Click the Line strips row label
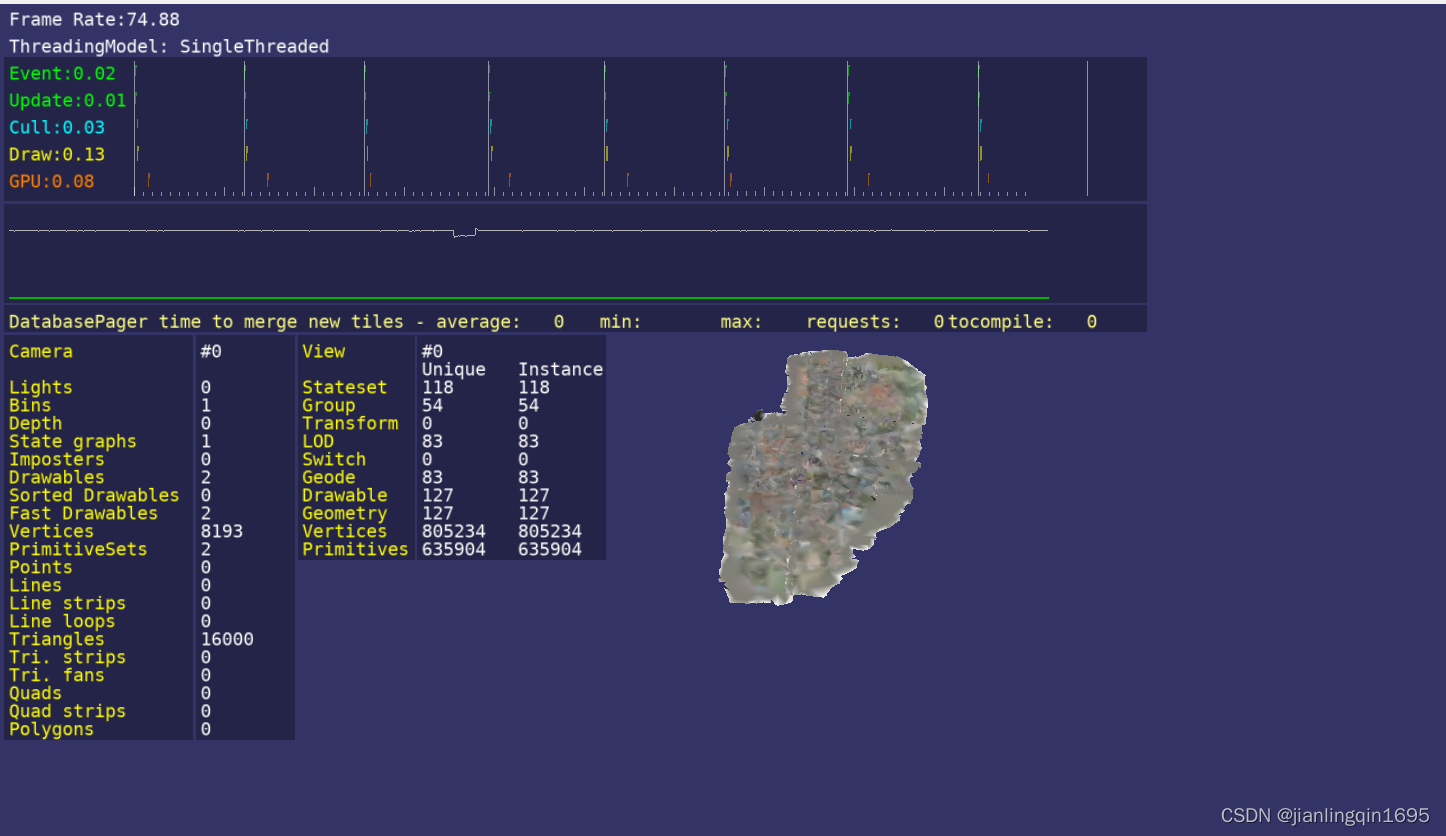The height and width of the screenshot is (836, 1446). [x=68, y=603]
